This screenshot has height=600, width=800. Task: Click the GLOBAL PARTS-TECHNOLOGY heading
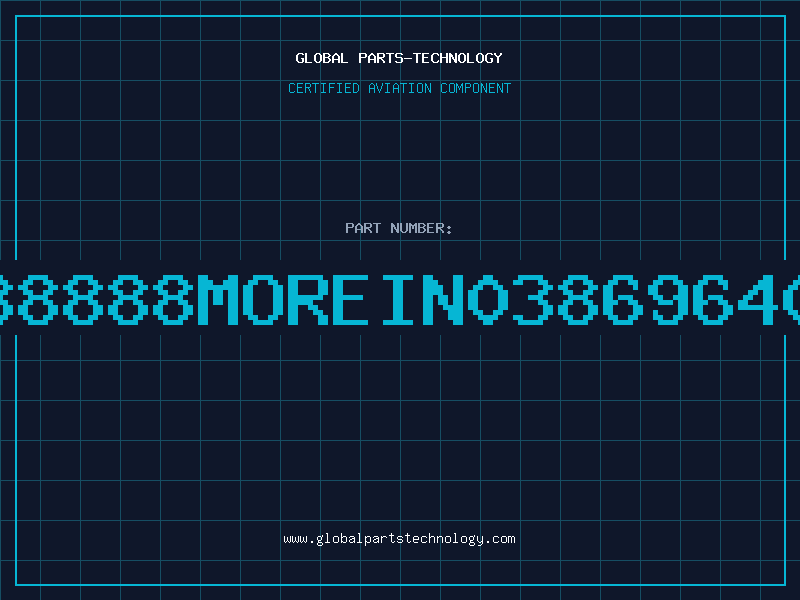click(x=399, y=58)
